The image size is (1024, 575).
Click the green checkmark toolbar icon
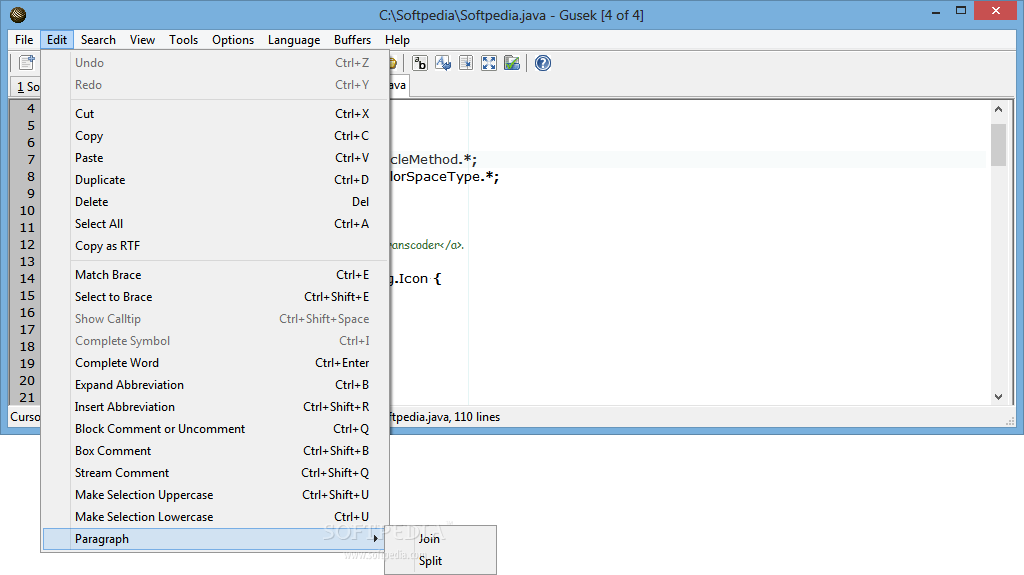512,63
